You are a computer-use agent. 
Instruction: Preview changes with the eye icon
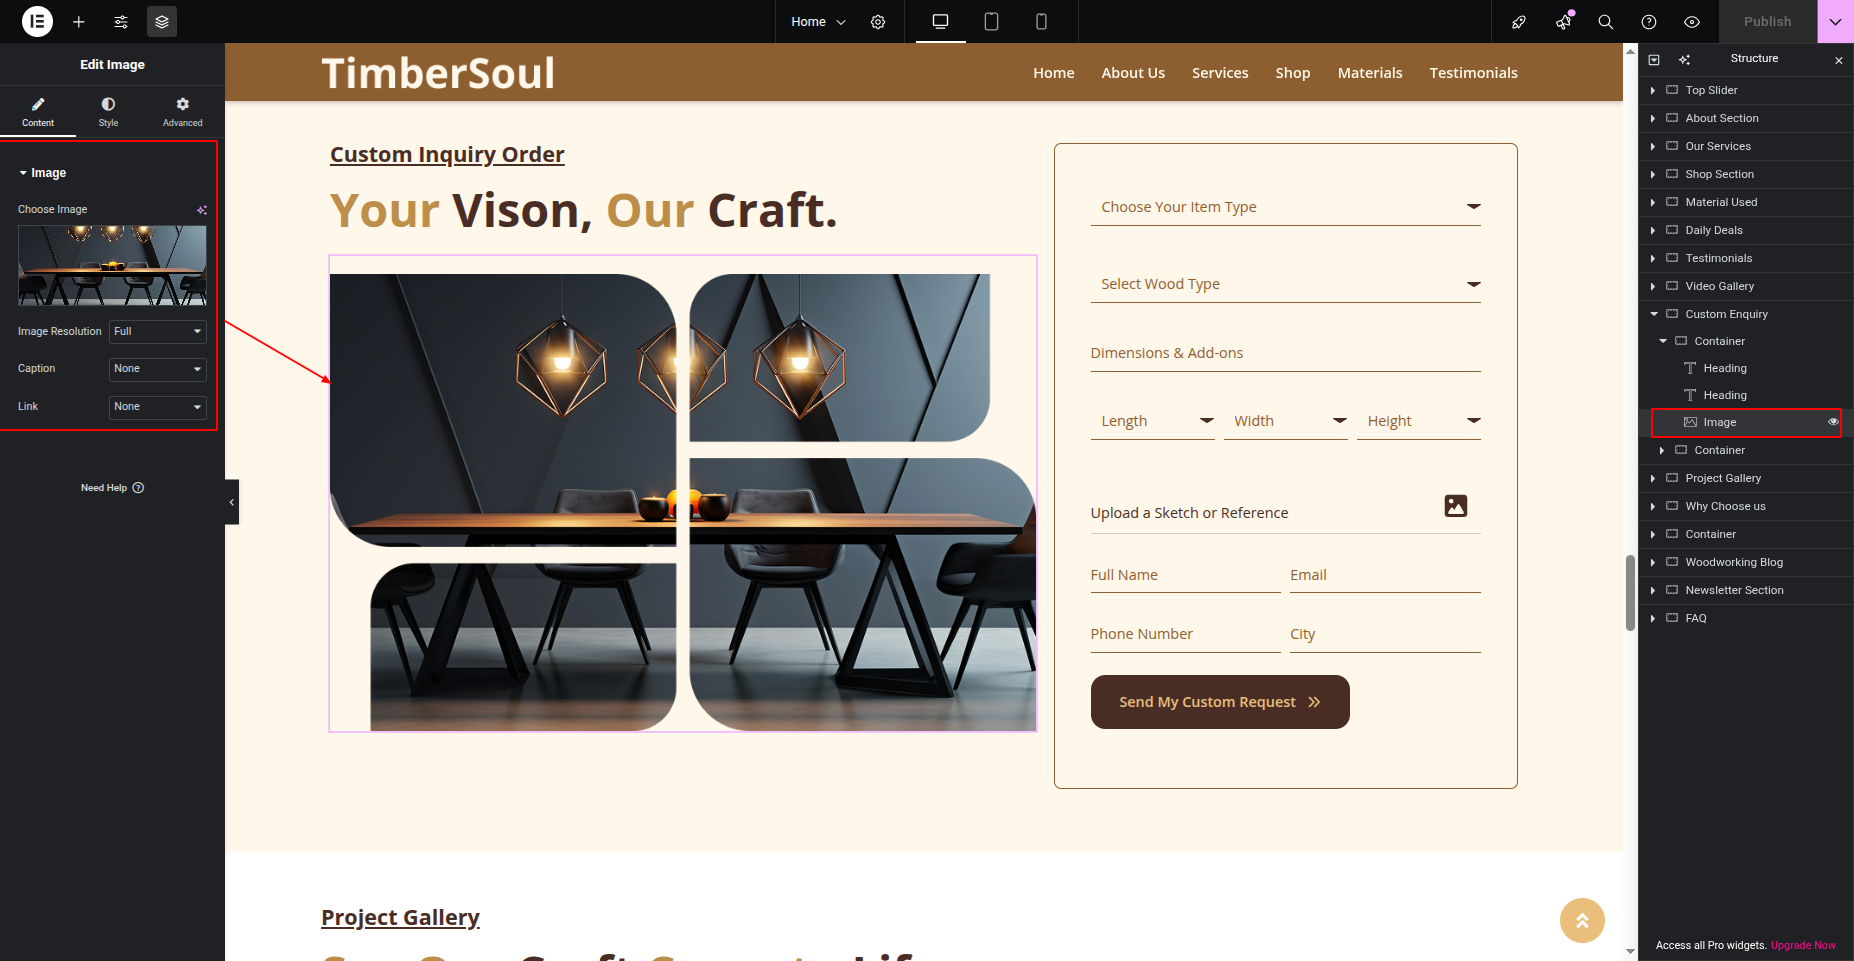(x=1692, y=22)
